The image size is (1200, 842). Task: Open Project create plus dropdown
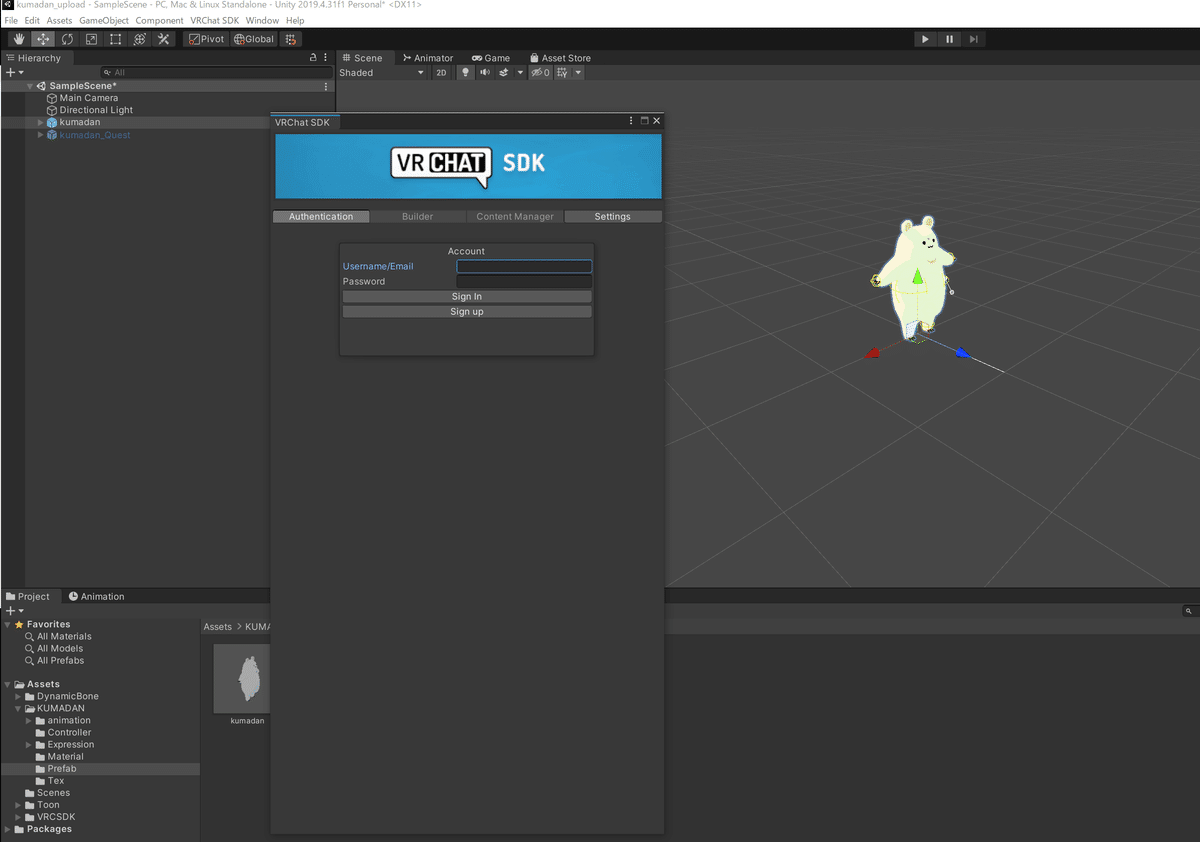click(x=14, y=611)
